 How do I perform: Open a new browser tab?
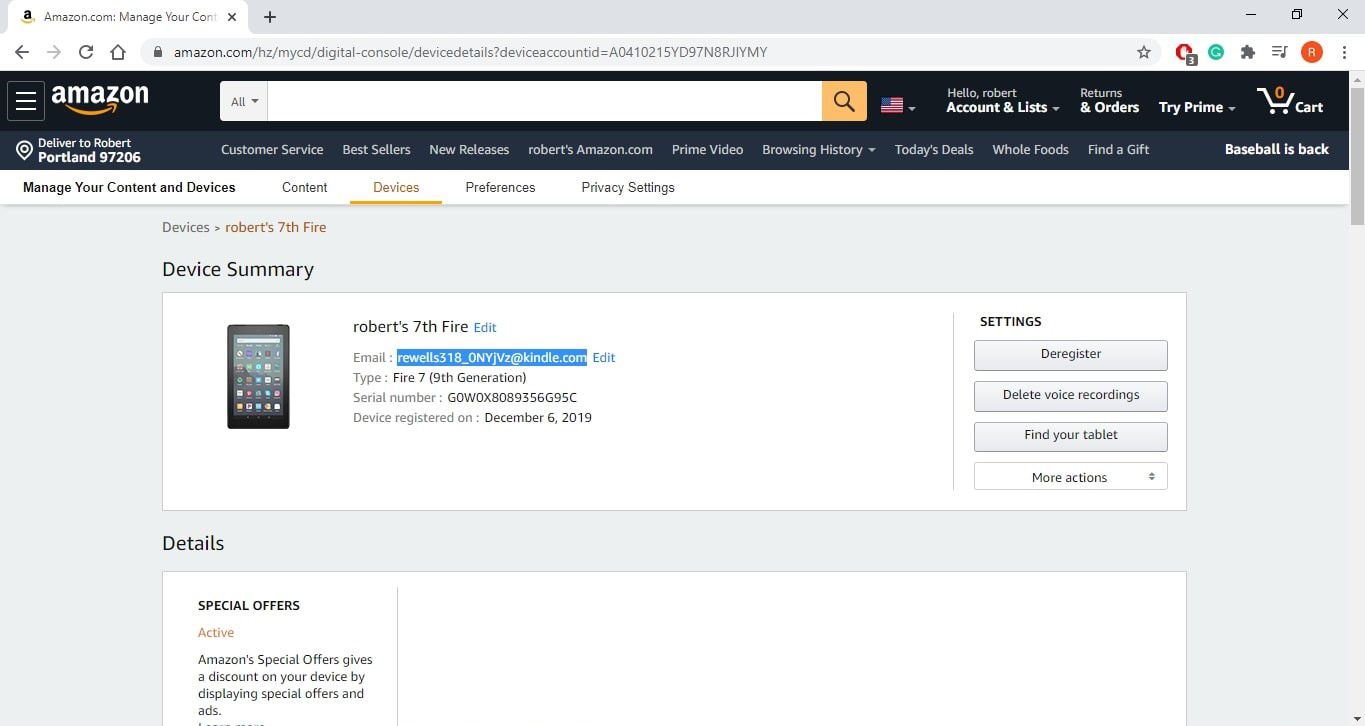[270, 17]
